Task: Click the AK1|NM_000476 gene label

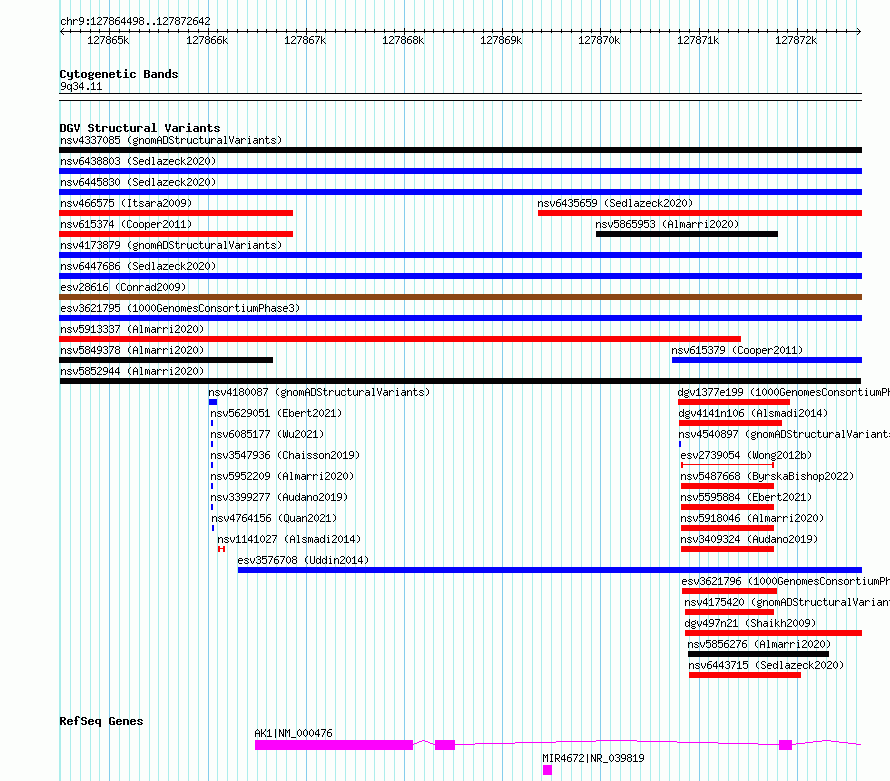Action: coord(293,733)
